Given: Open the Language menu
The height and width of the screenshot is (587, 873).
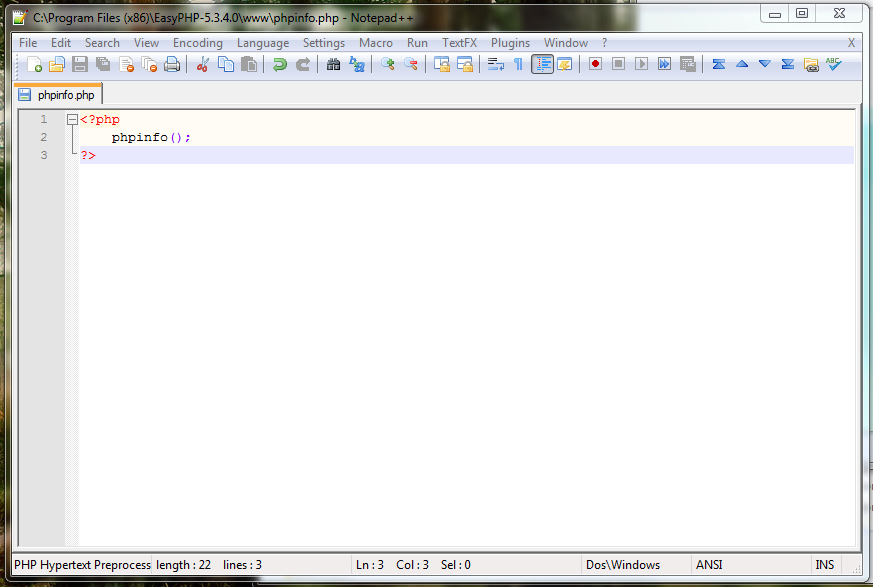Looking at the screenshot, I should click(x=263, y=43).
